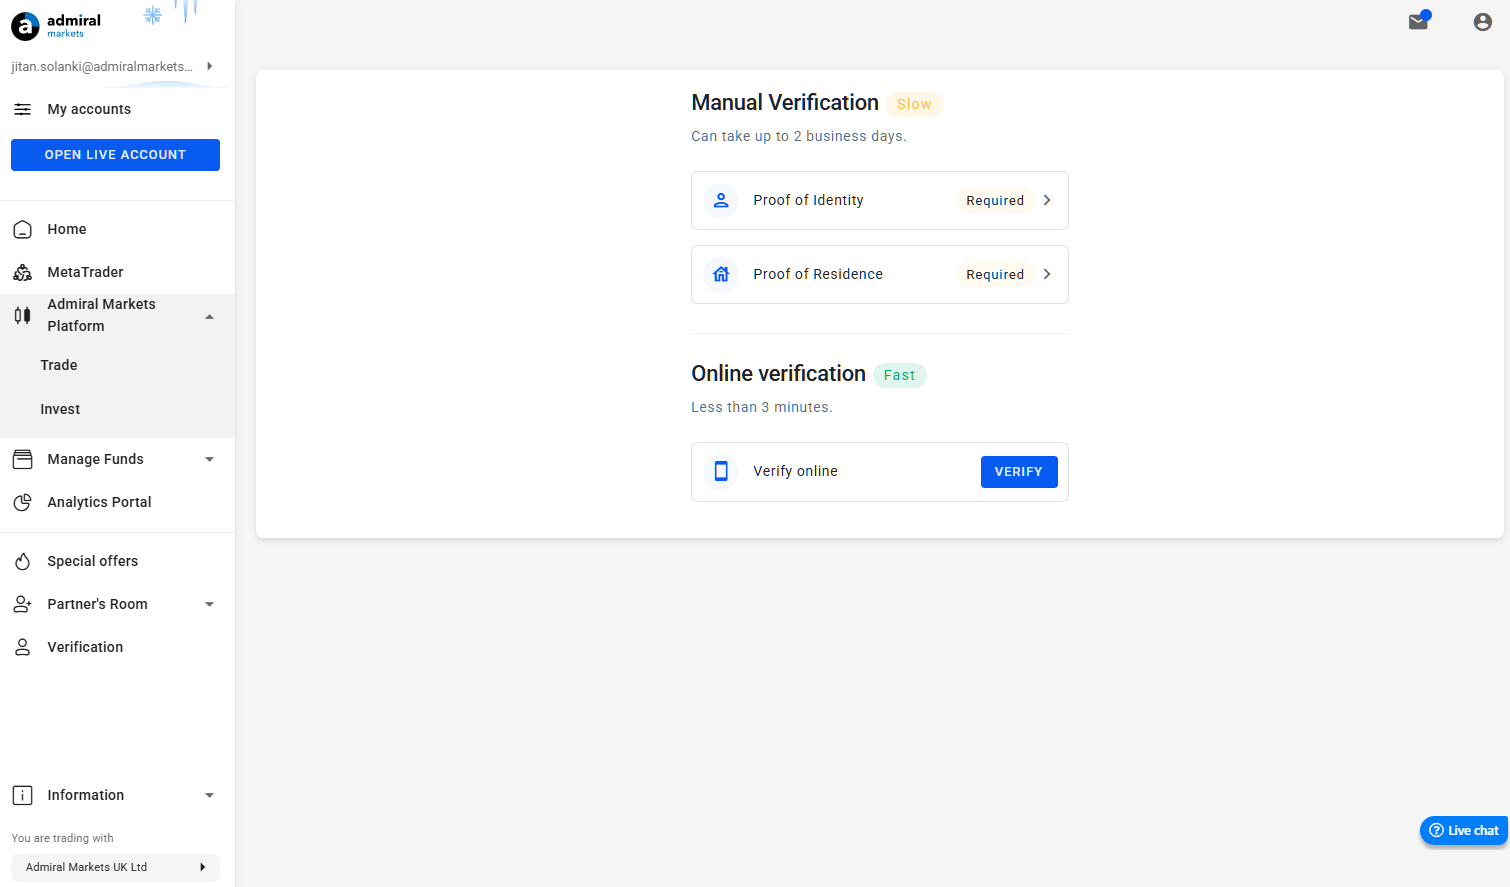Click the Slow badge beside Manual Verification
The width and height of the screenshot is (1510, 887).
(914, 104)
